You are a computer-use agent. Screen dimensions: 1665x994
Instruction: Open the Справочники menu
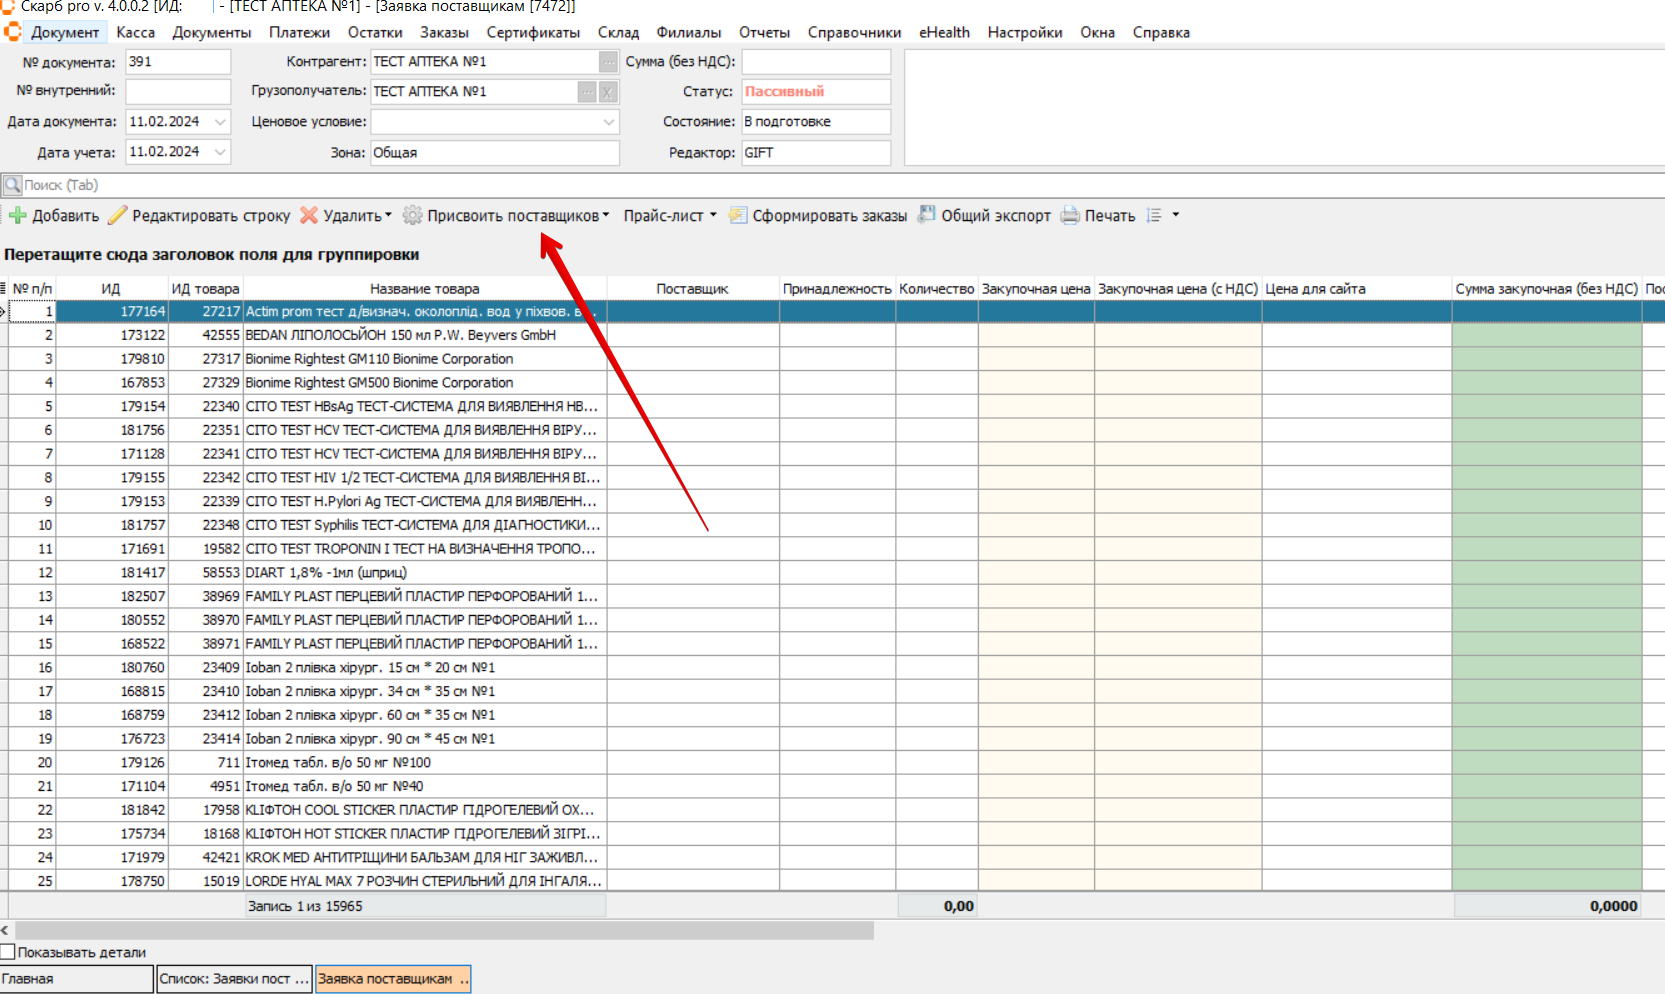[x=854, y=32]
